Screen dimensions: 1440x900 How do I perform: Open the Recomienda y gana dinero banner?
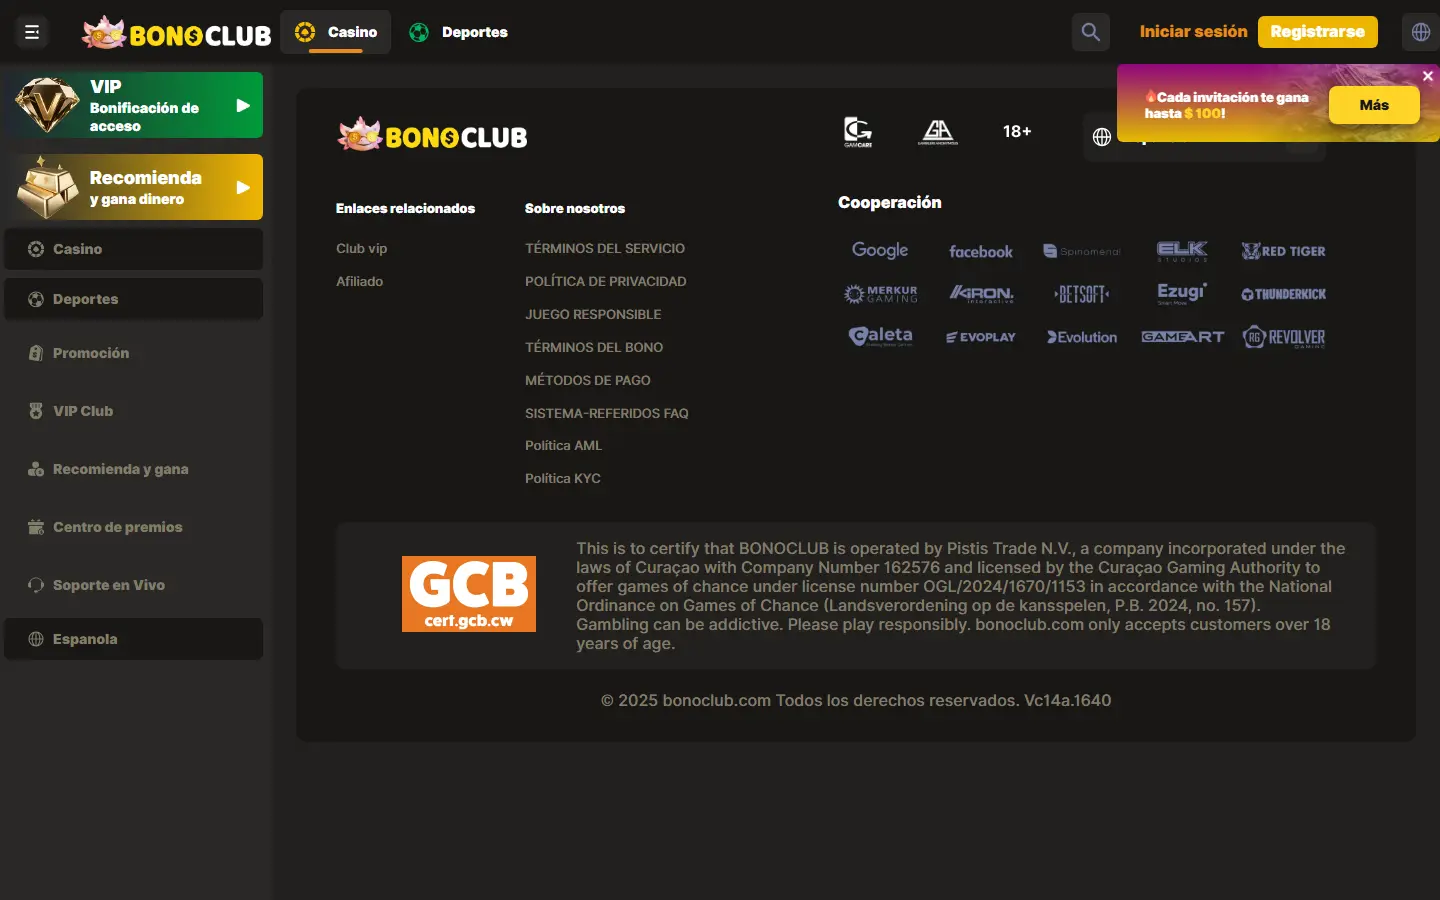tap(134, 187)
